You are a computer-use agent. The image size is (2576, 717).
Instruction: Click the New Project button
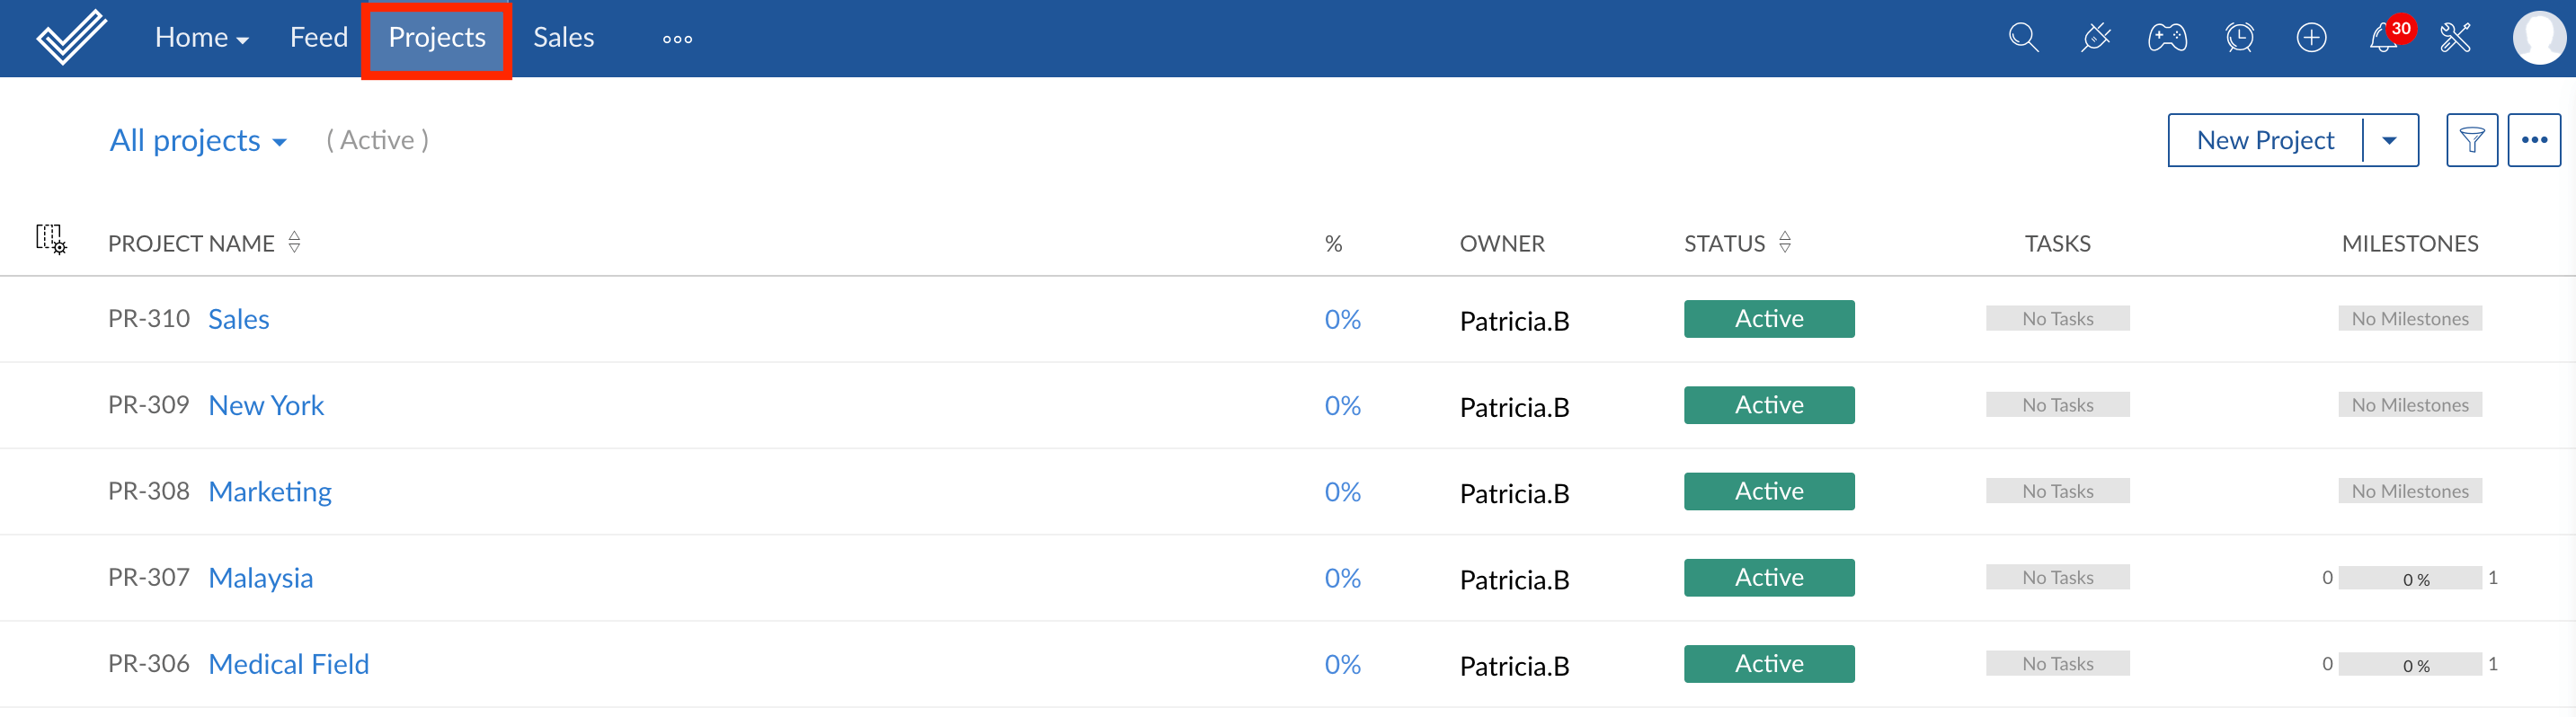click(x=2265, y=140)
